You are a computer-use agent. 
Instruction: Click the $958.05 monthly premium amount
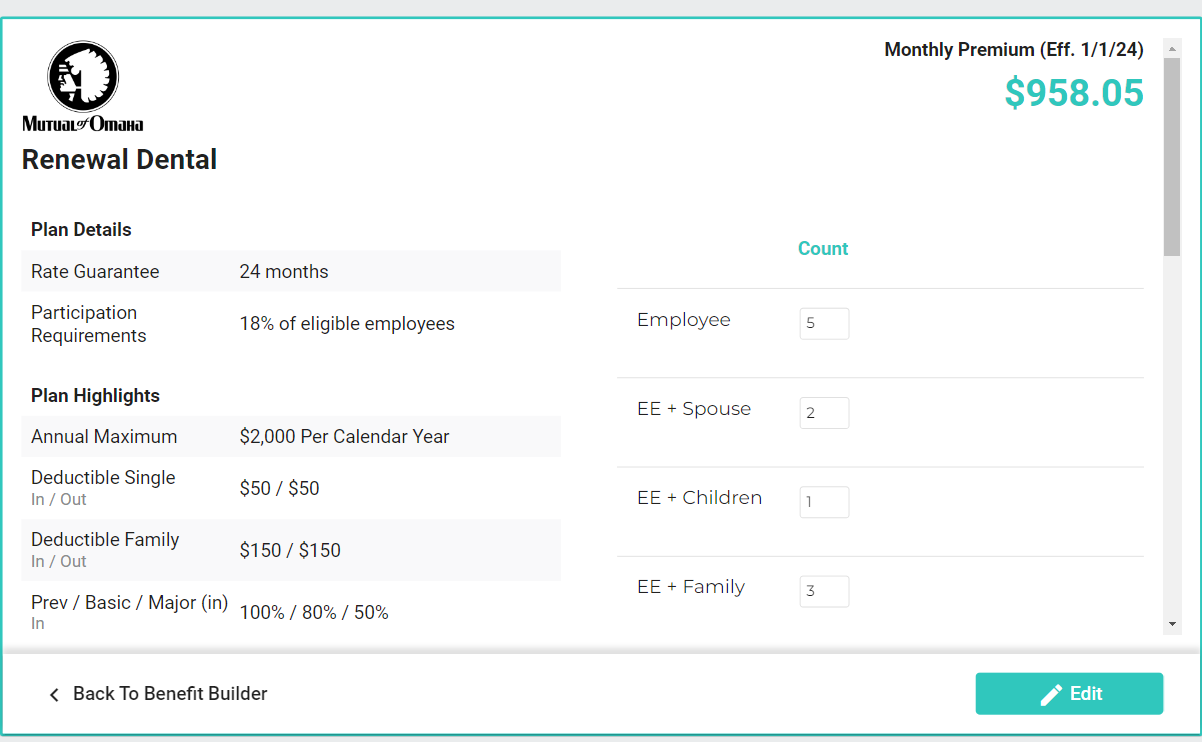pyautogui.click(x=1073, y=93)
